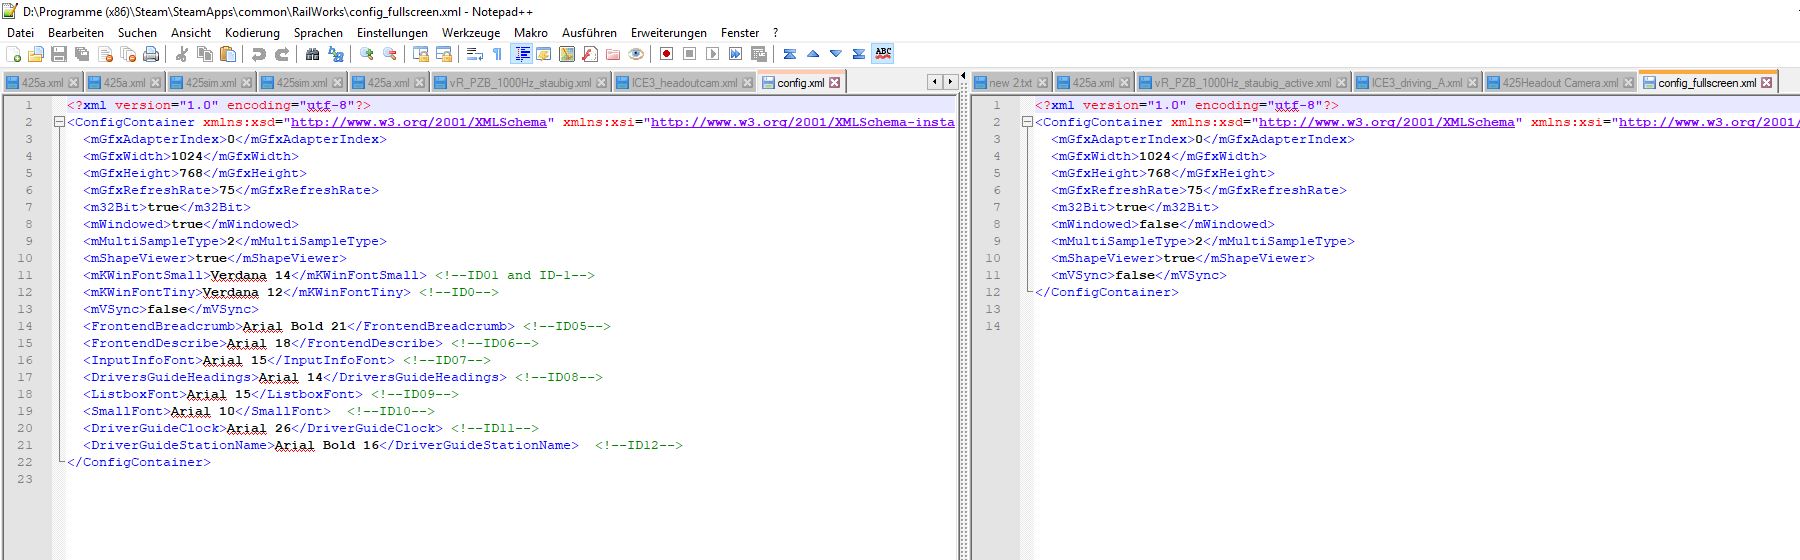Image resolution: width=1800 pixels, height=560 pixels.
Task: Toggle the word wrap toolbar button
Action: tap(475, 54)
